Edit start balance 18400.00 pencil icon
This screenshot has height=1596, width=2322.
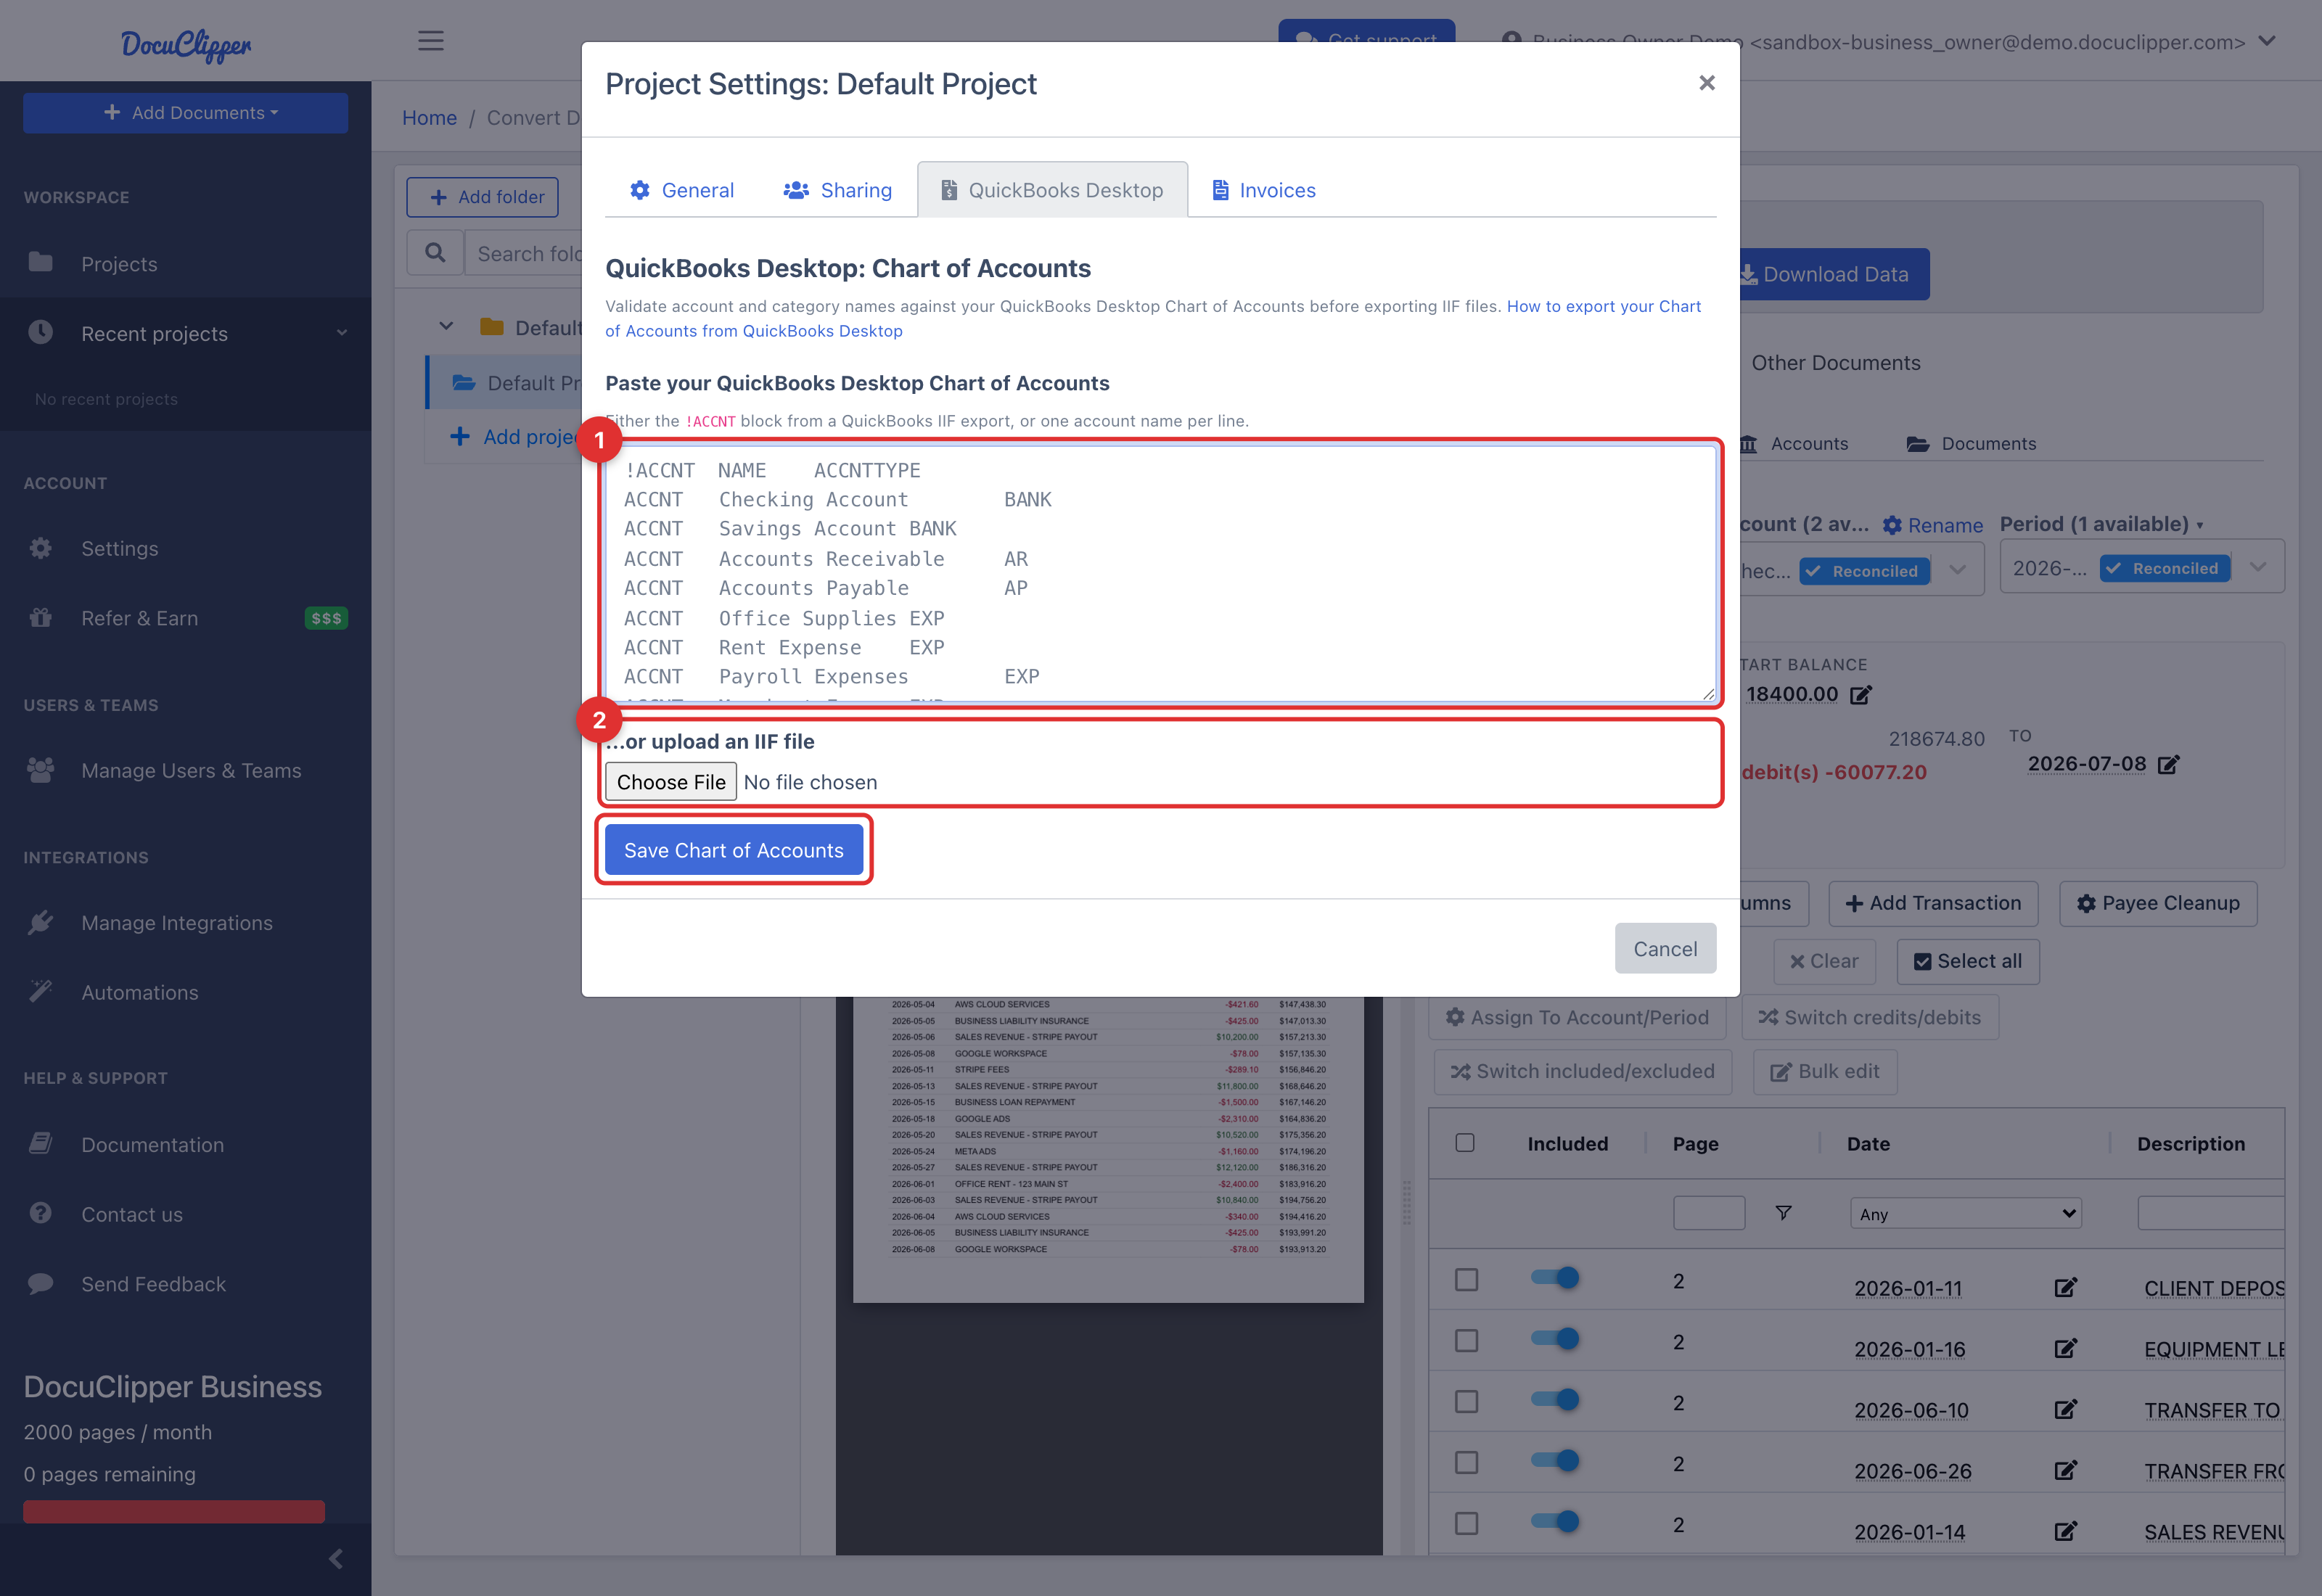1860,695
